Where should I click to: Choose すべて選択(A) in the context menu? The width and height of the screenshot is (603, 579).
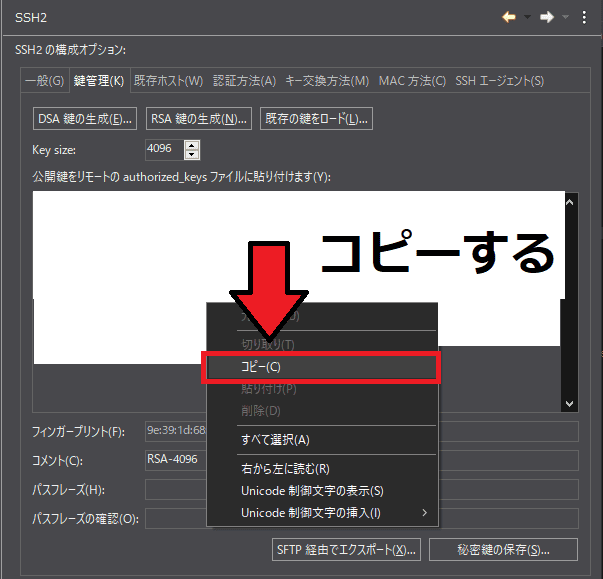275,439
